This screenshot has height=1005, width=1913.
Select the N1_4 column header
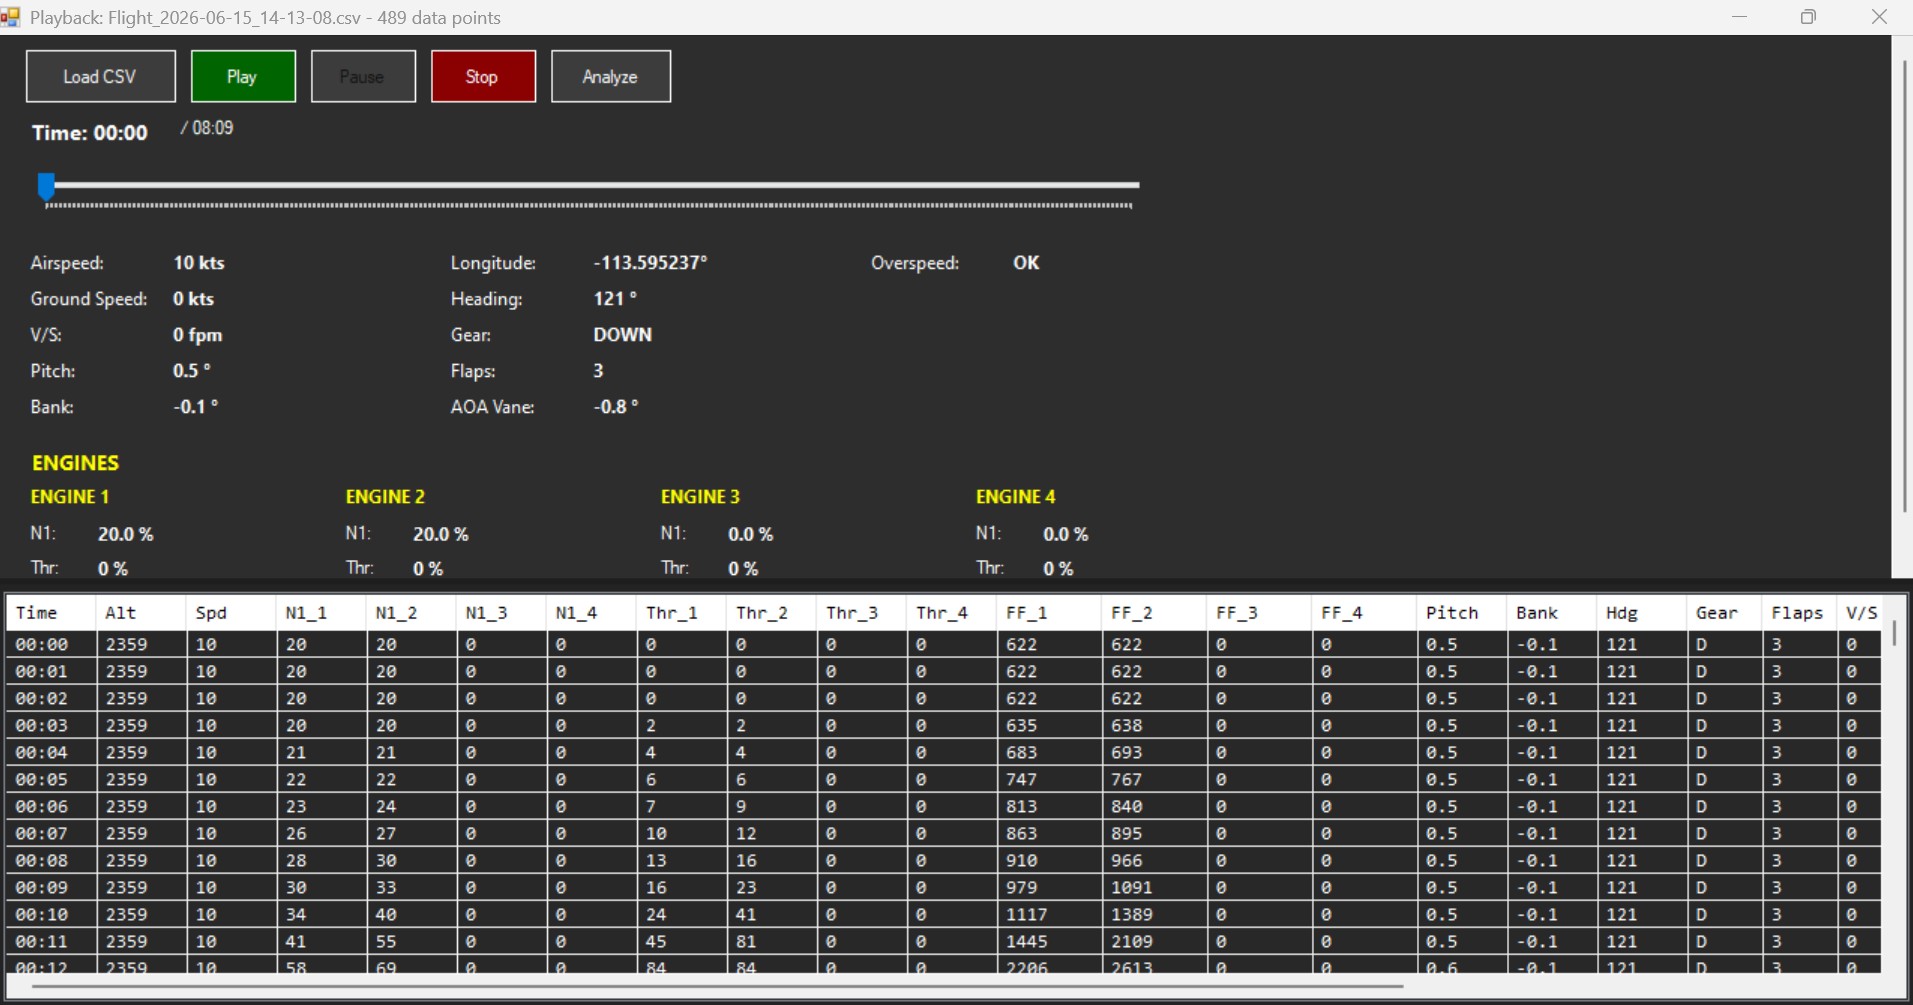point(591,613)
